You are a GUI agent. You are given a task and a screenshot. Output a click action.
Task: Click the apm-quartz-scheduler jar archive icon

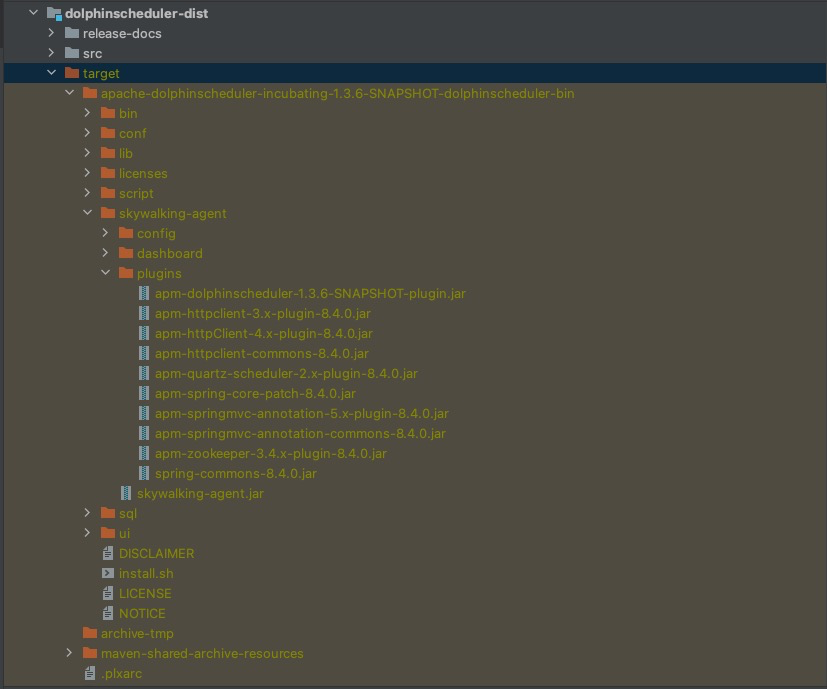coord(143,374)
